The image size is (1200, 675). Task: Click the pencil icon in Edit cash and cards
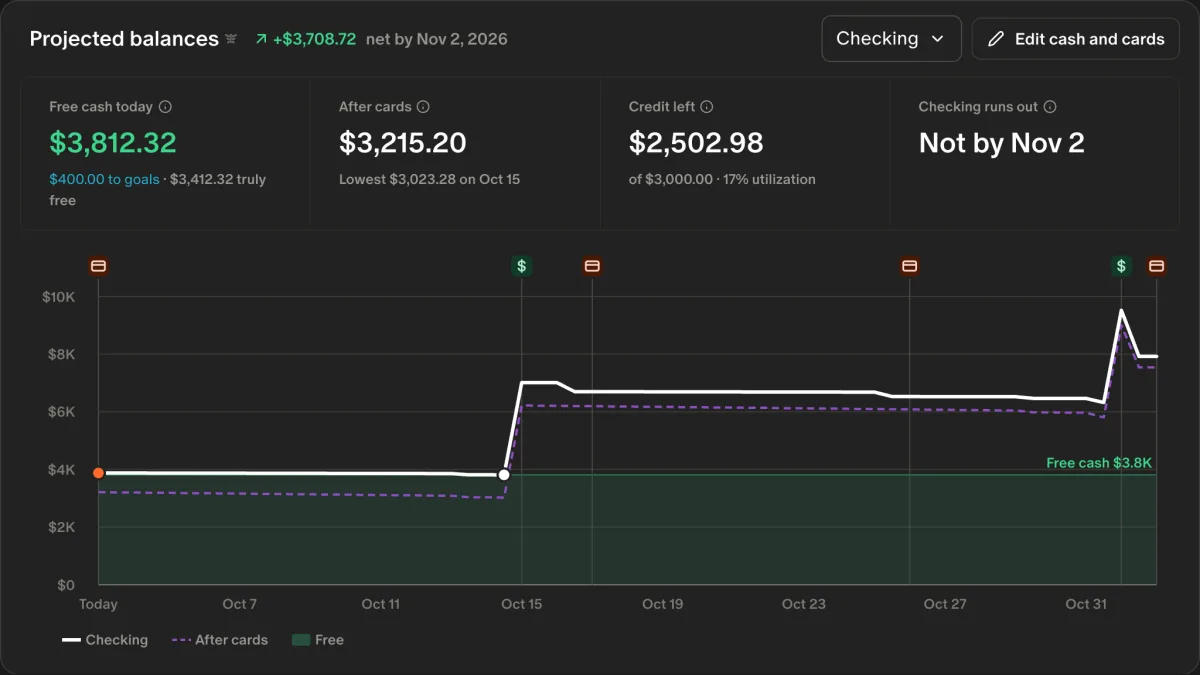click(x=995, y=39)
